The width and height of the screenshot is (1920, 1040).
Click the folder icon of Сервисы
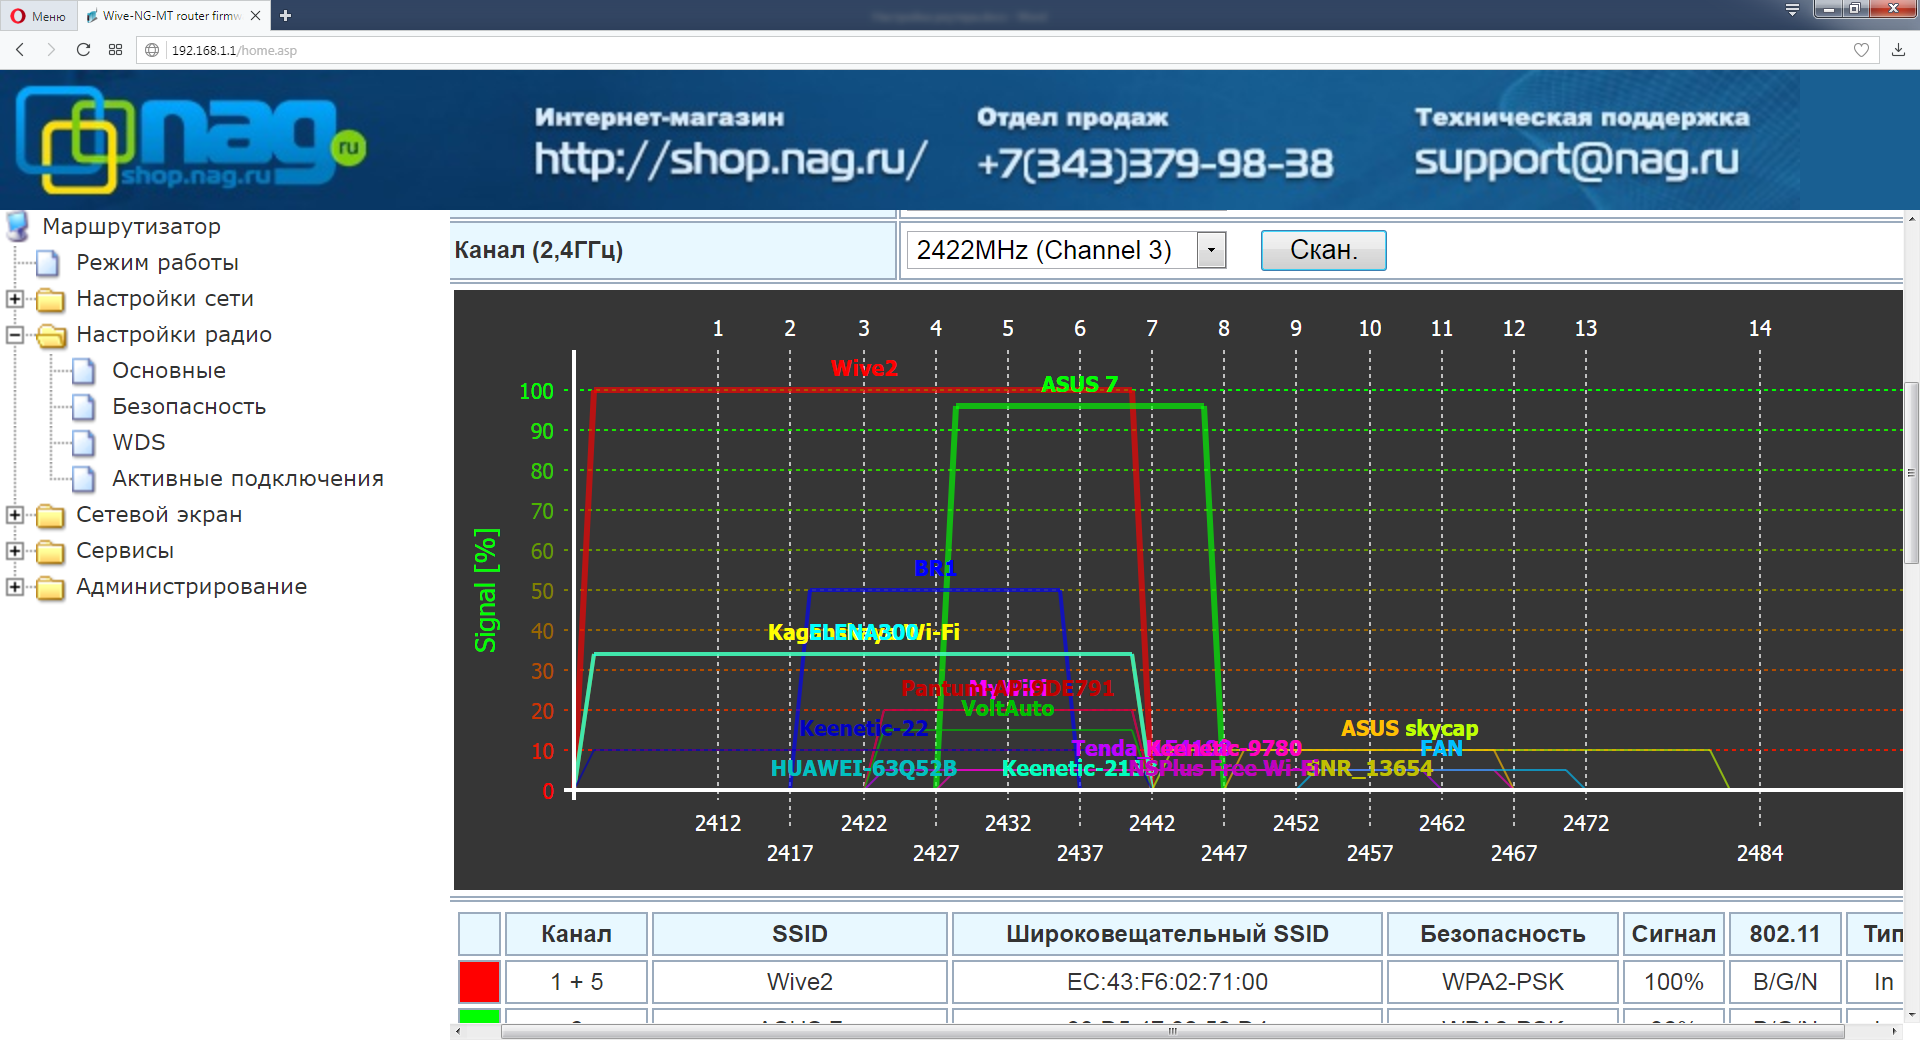50,551
